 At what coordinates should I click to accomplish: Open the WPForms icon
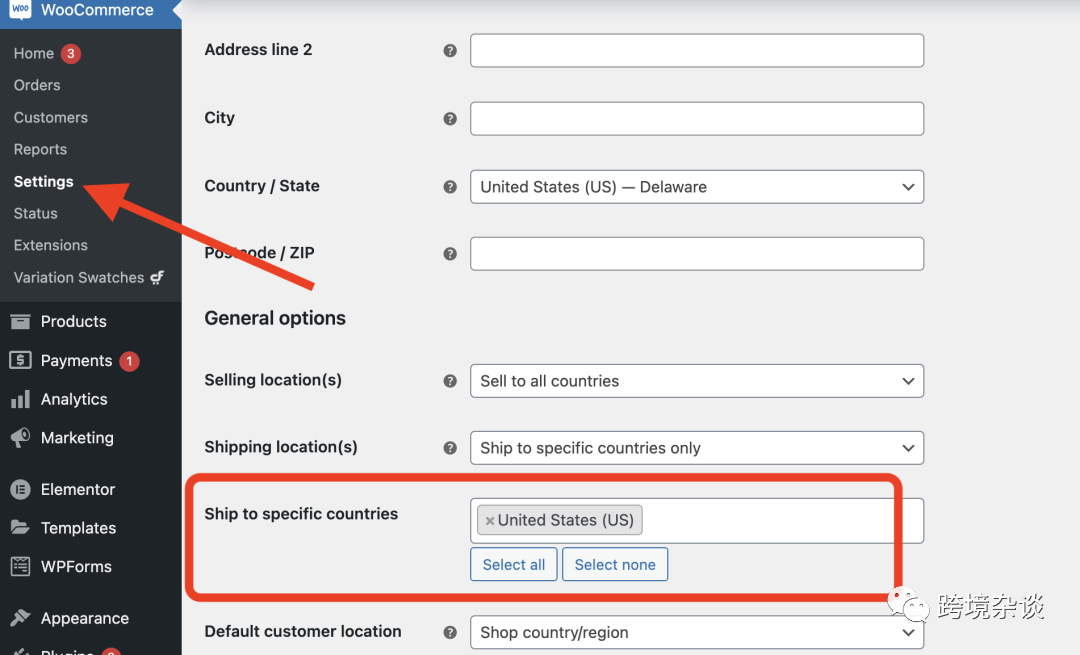21,566
